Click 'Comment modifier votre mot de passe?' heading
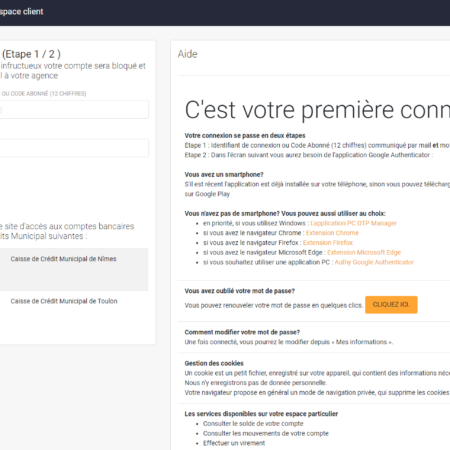 (242, 332)
